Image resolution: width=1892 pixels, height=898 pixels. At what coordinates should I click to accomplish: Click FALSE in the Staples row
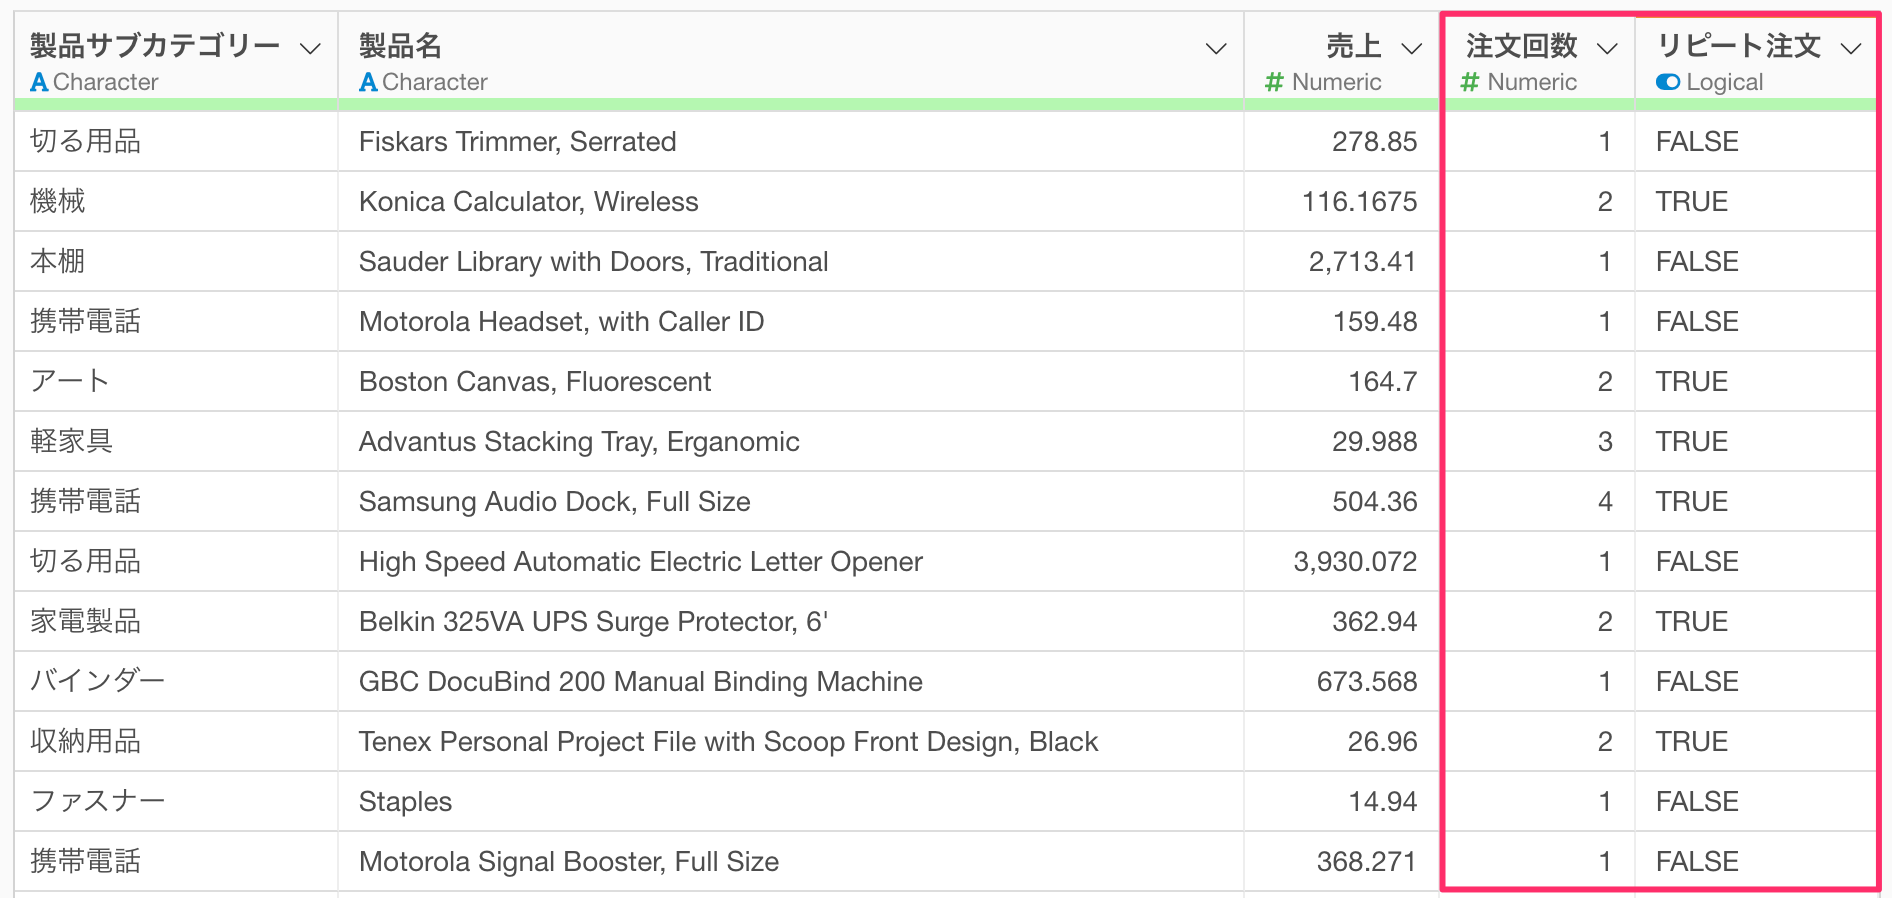1697,802
